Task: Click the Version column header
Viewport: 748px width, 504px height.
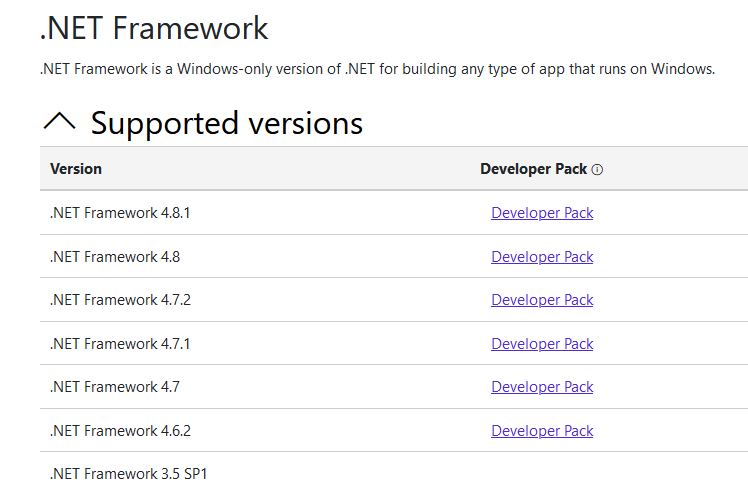Action: [x=76, y=169]
